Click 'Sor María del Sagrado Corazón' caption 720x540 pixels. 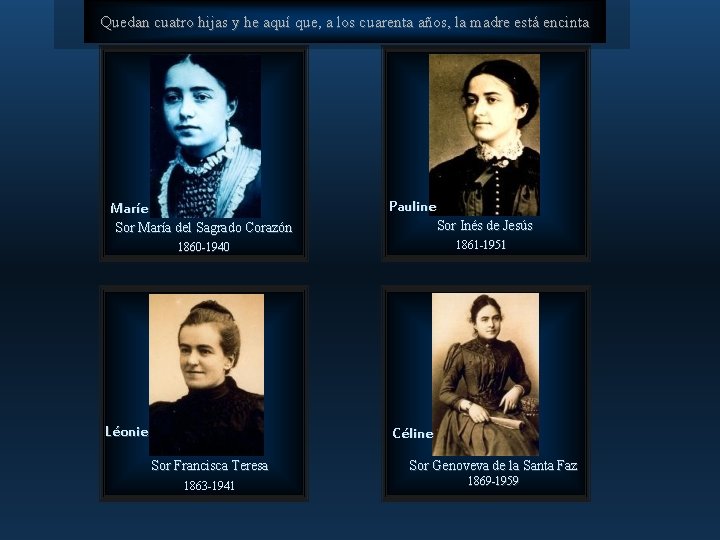[203, 228]
